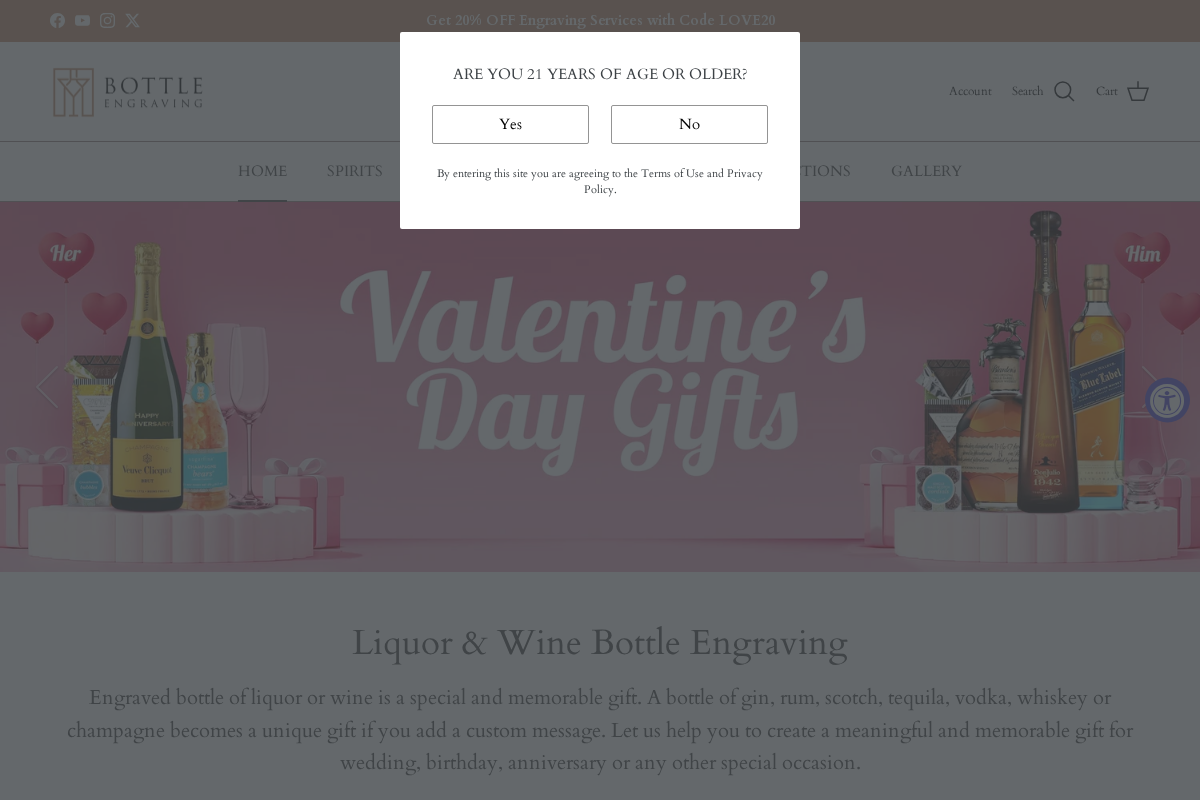
Task: Advance to next carousel slide
Action: (x=1150, y=386)
